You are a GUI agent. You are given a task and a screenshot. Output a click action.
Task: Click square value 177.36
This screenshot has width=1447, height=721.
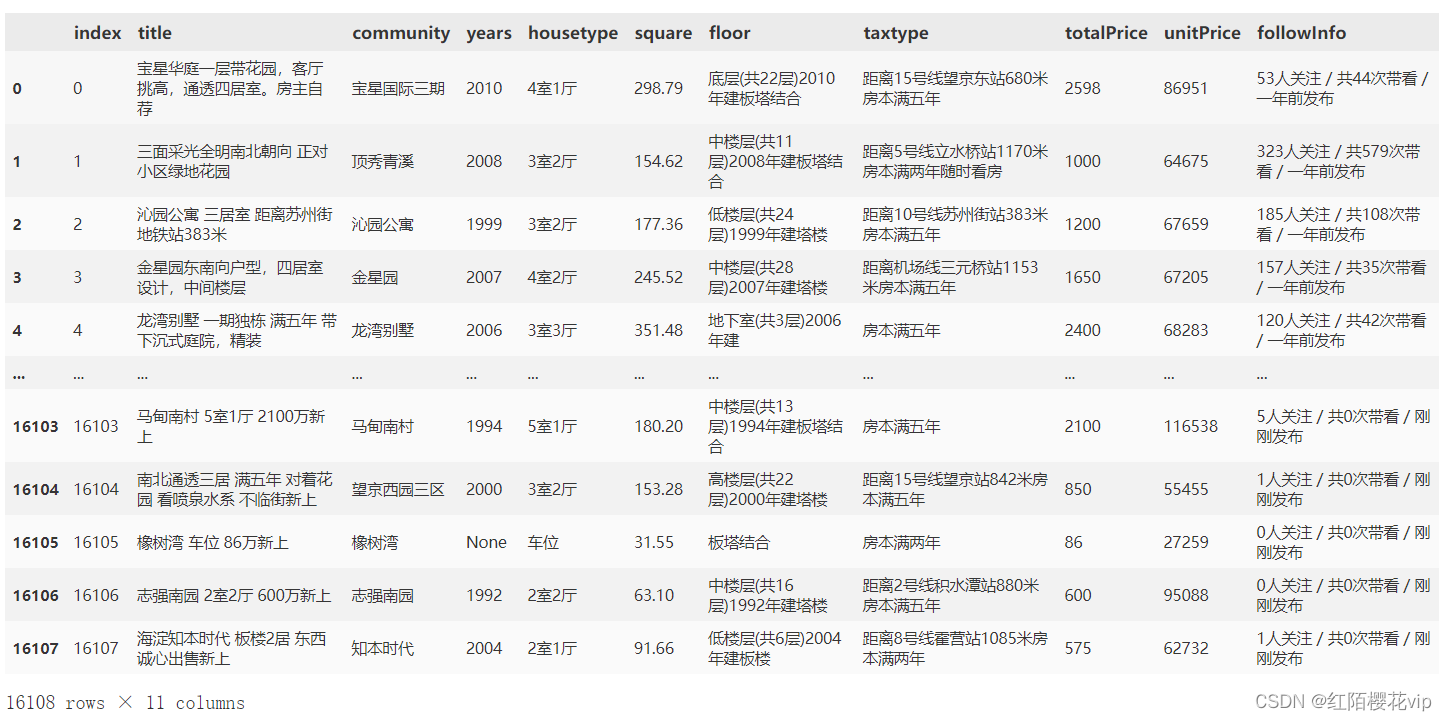click(658, 224)
